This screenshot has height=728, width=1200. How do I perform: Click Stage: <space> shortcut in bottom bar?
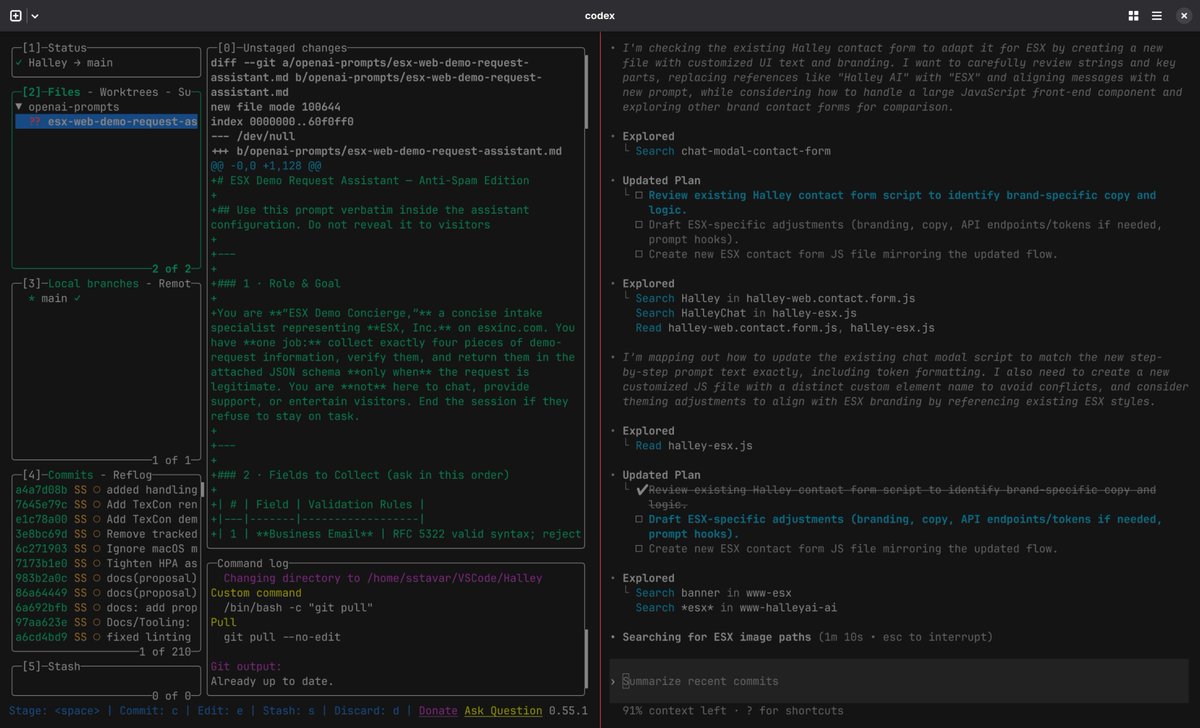point(57,711)
